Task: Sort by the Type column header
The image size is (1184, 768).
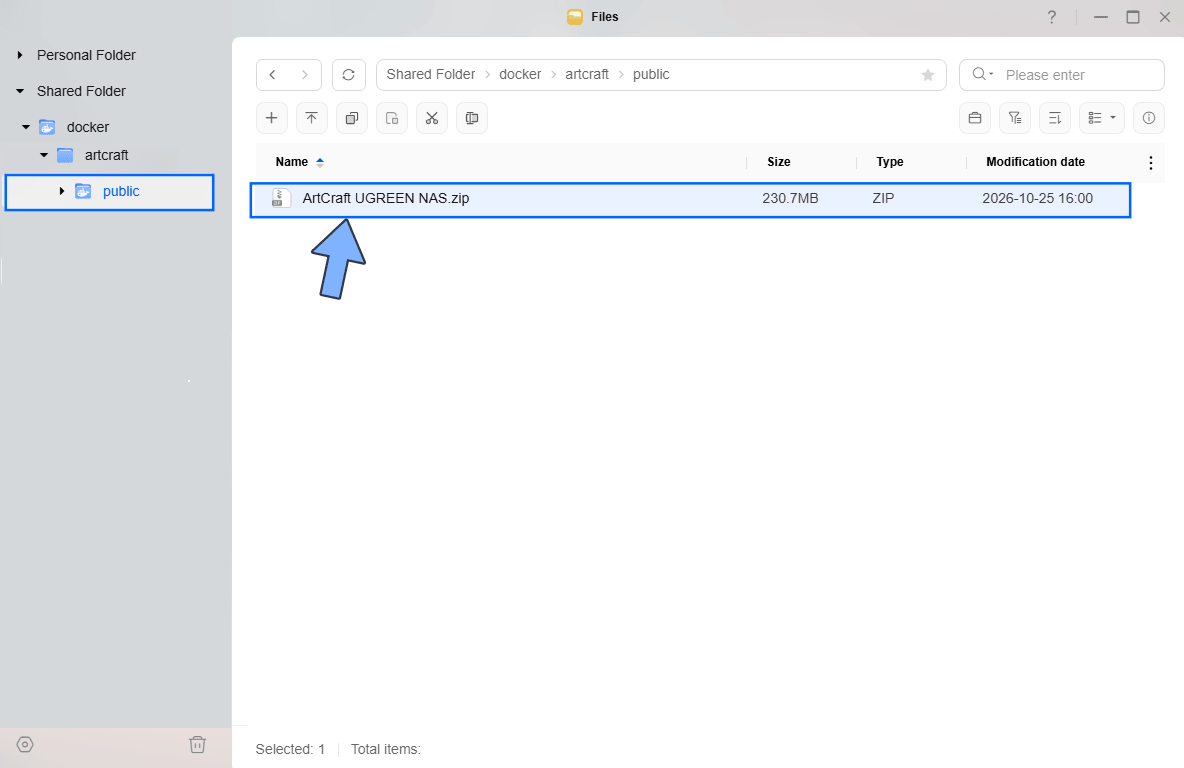Action: (x=890, y=162)
